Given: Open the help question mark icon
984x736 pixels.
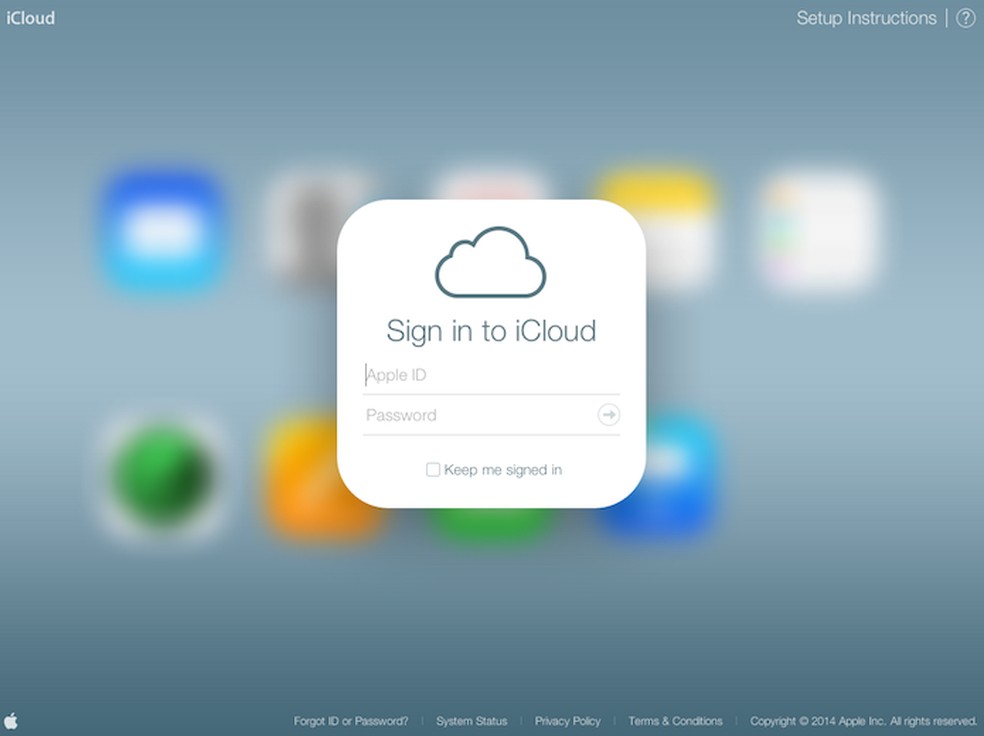Looking at the screenshot, I should 964,18.
